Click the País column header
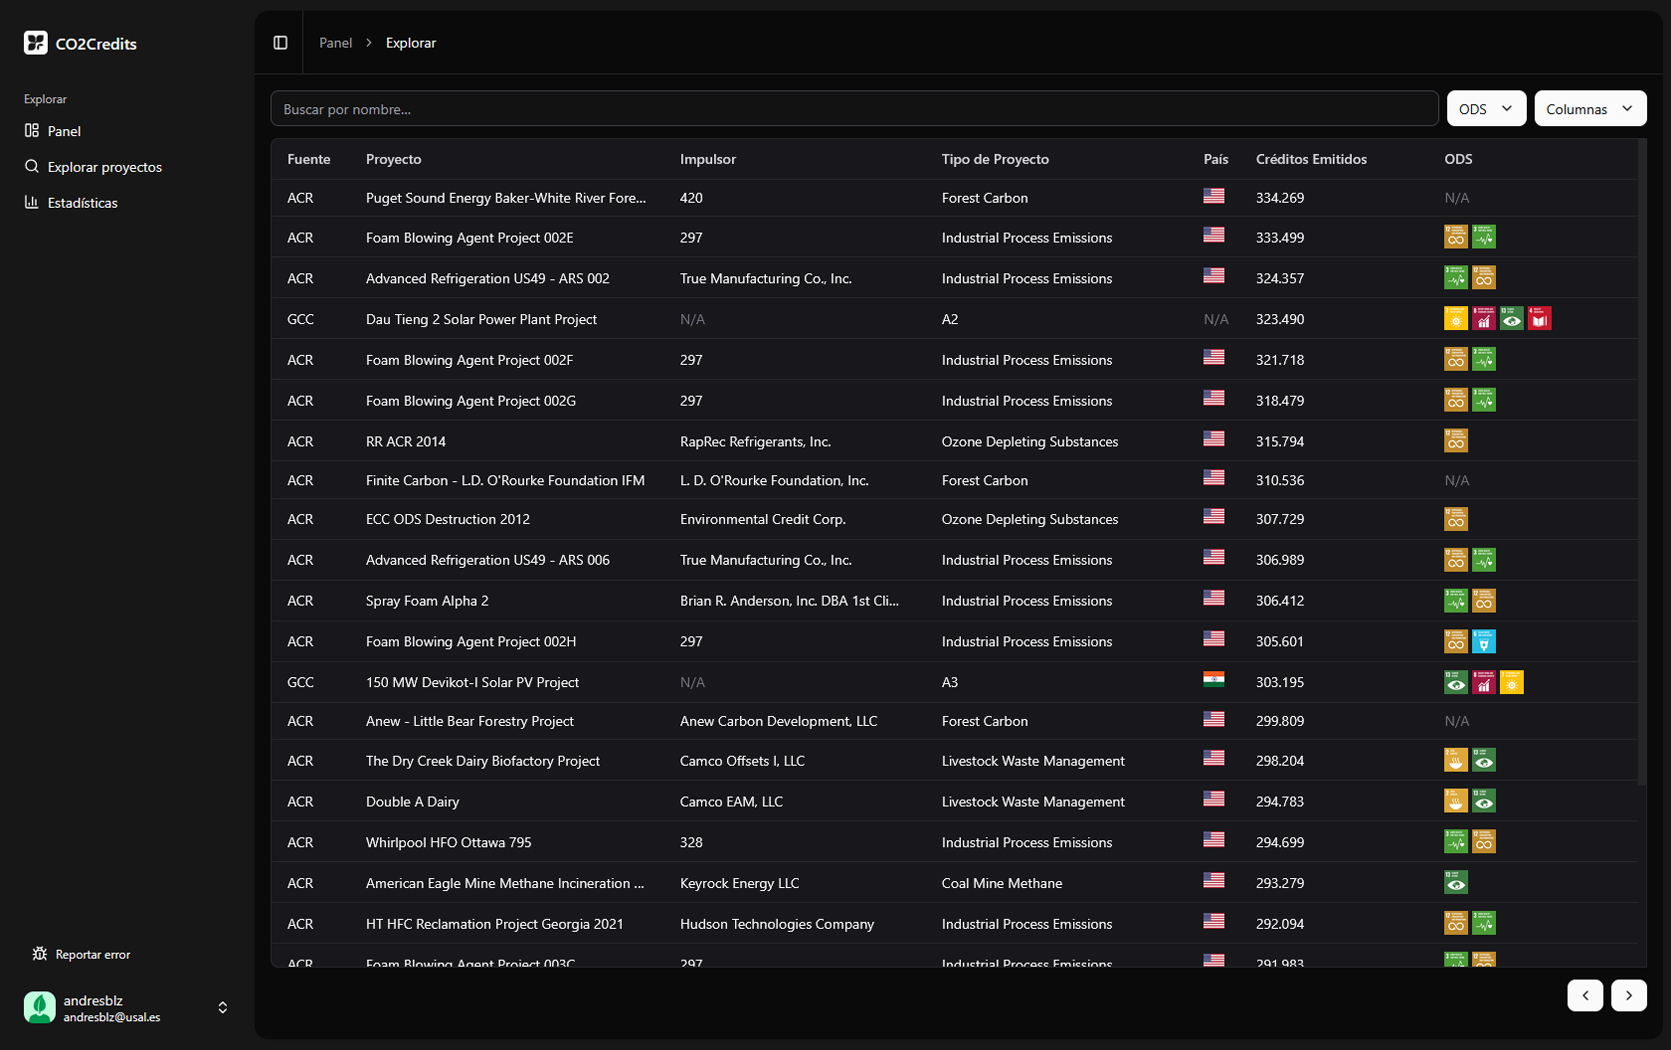 point(1216,159)
